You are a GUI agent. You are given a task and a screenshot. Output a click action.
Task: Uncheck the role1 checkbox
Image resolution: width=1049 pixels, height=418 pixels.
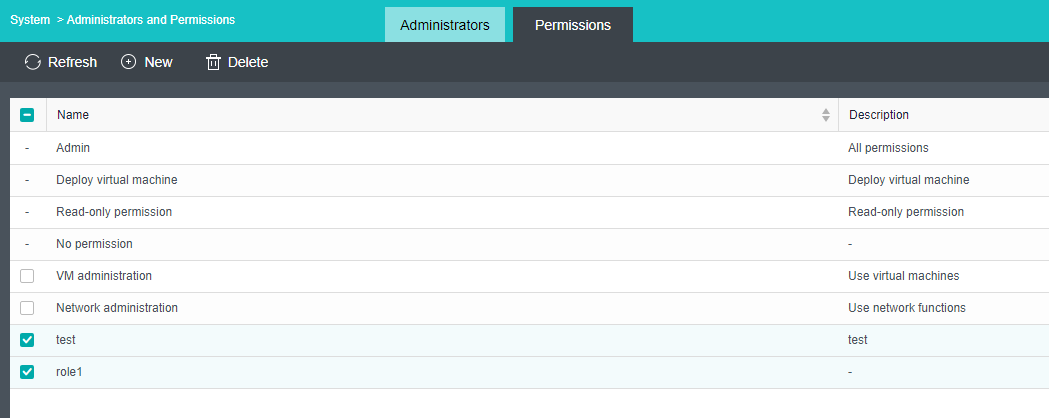tap(27, 372)
